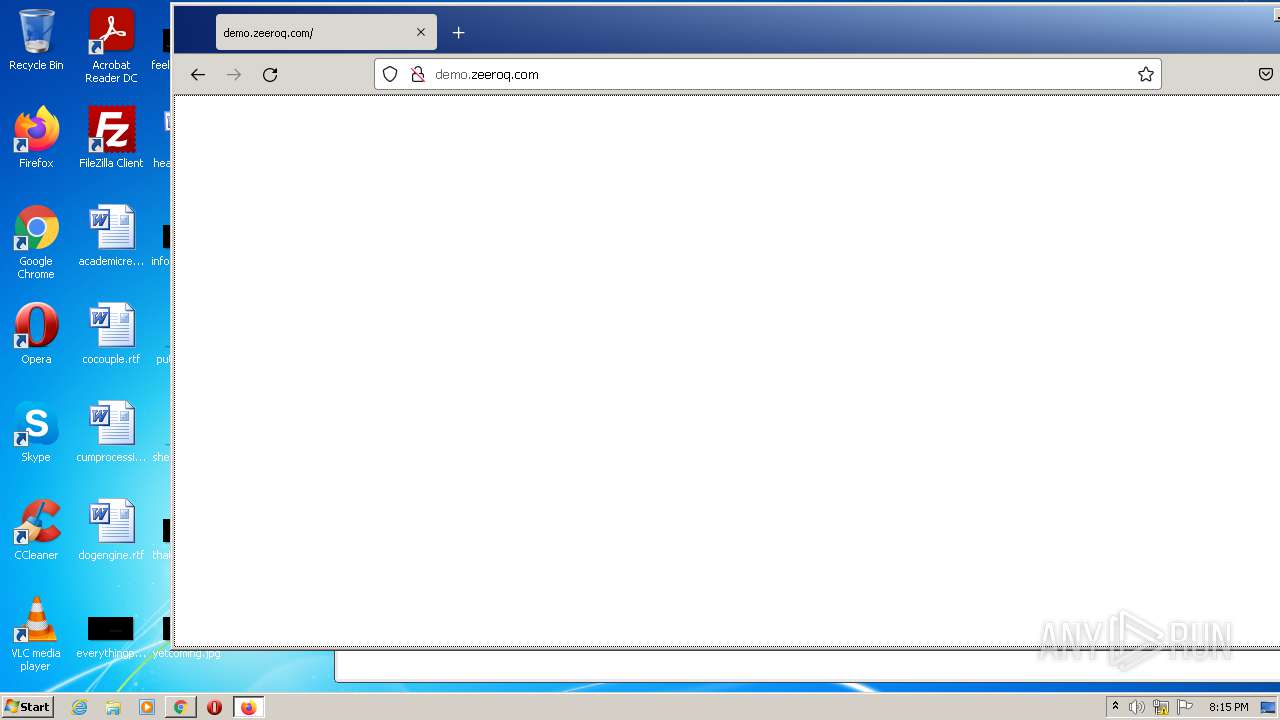Screen dimensions: 1280x720
Task: Open the Windows Start menu
Action: [28, 707]
